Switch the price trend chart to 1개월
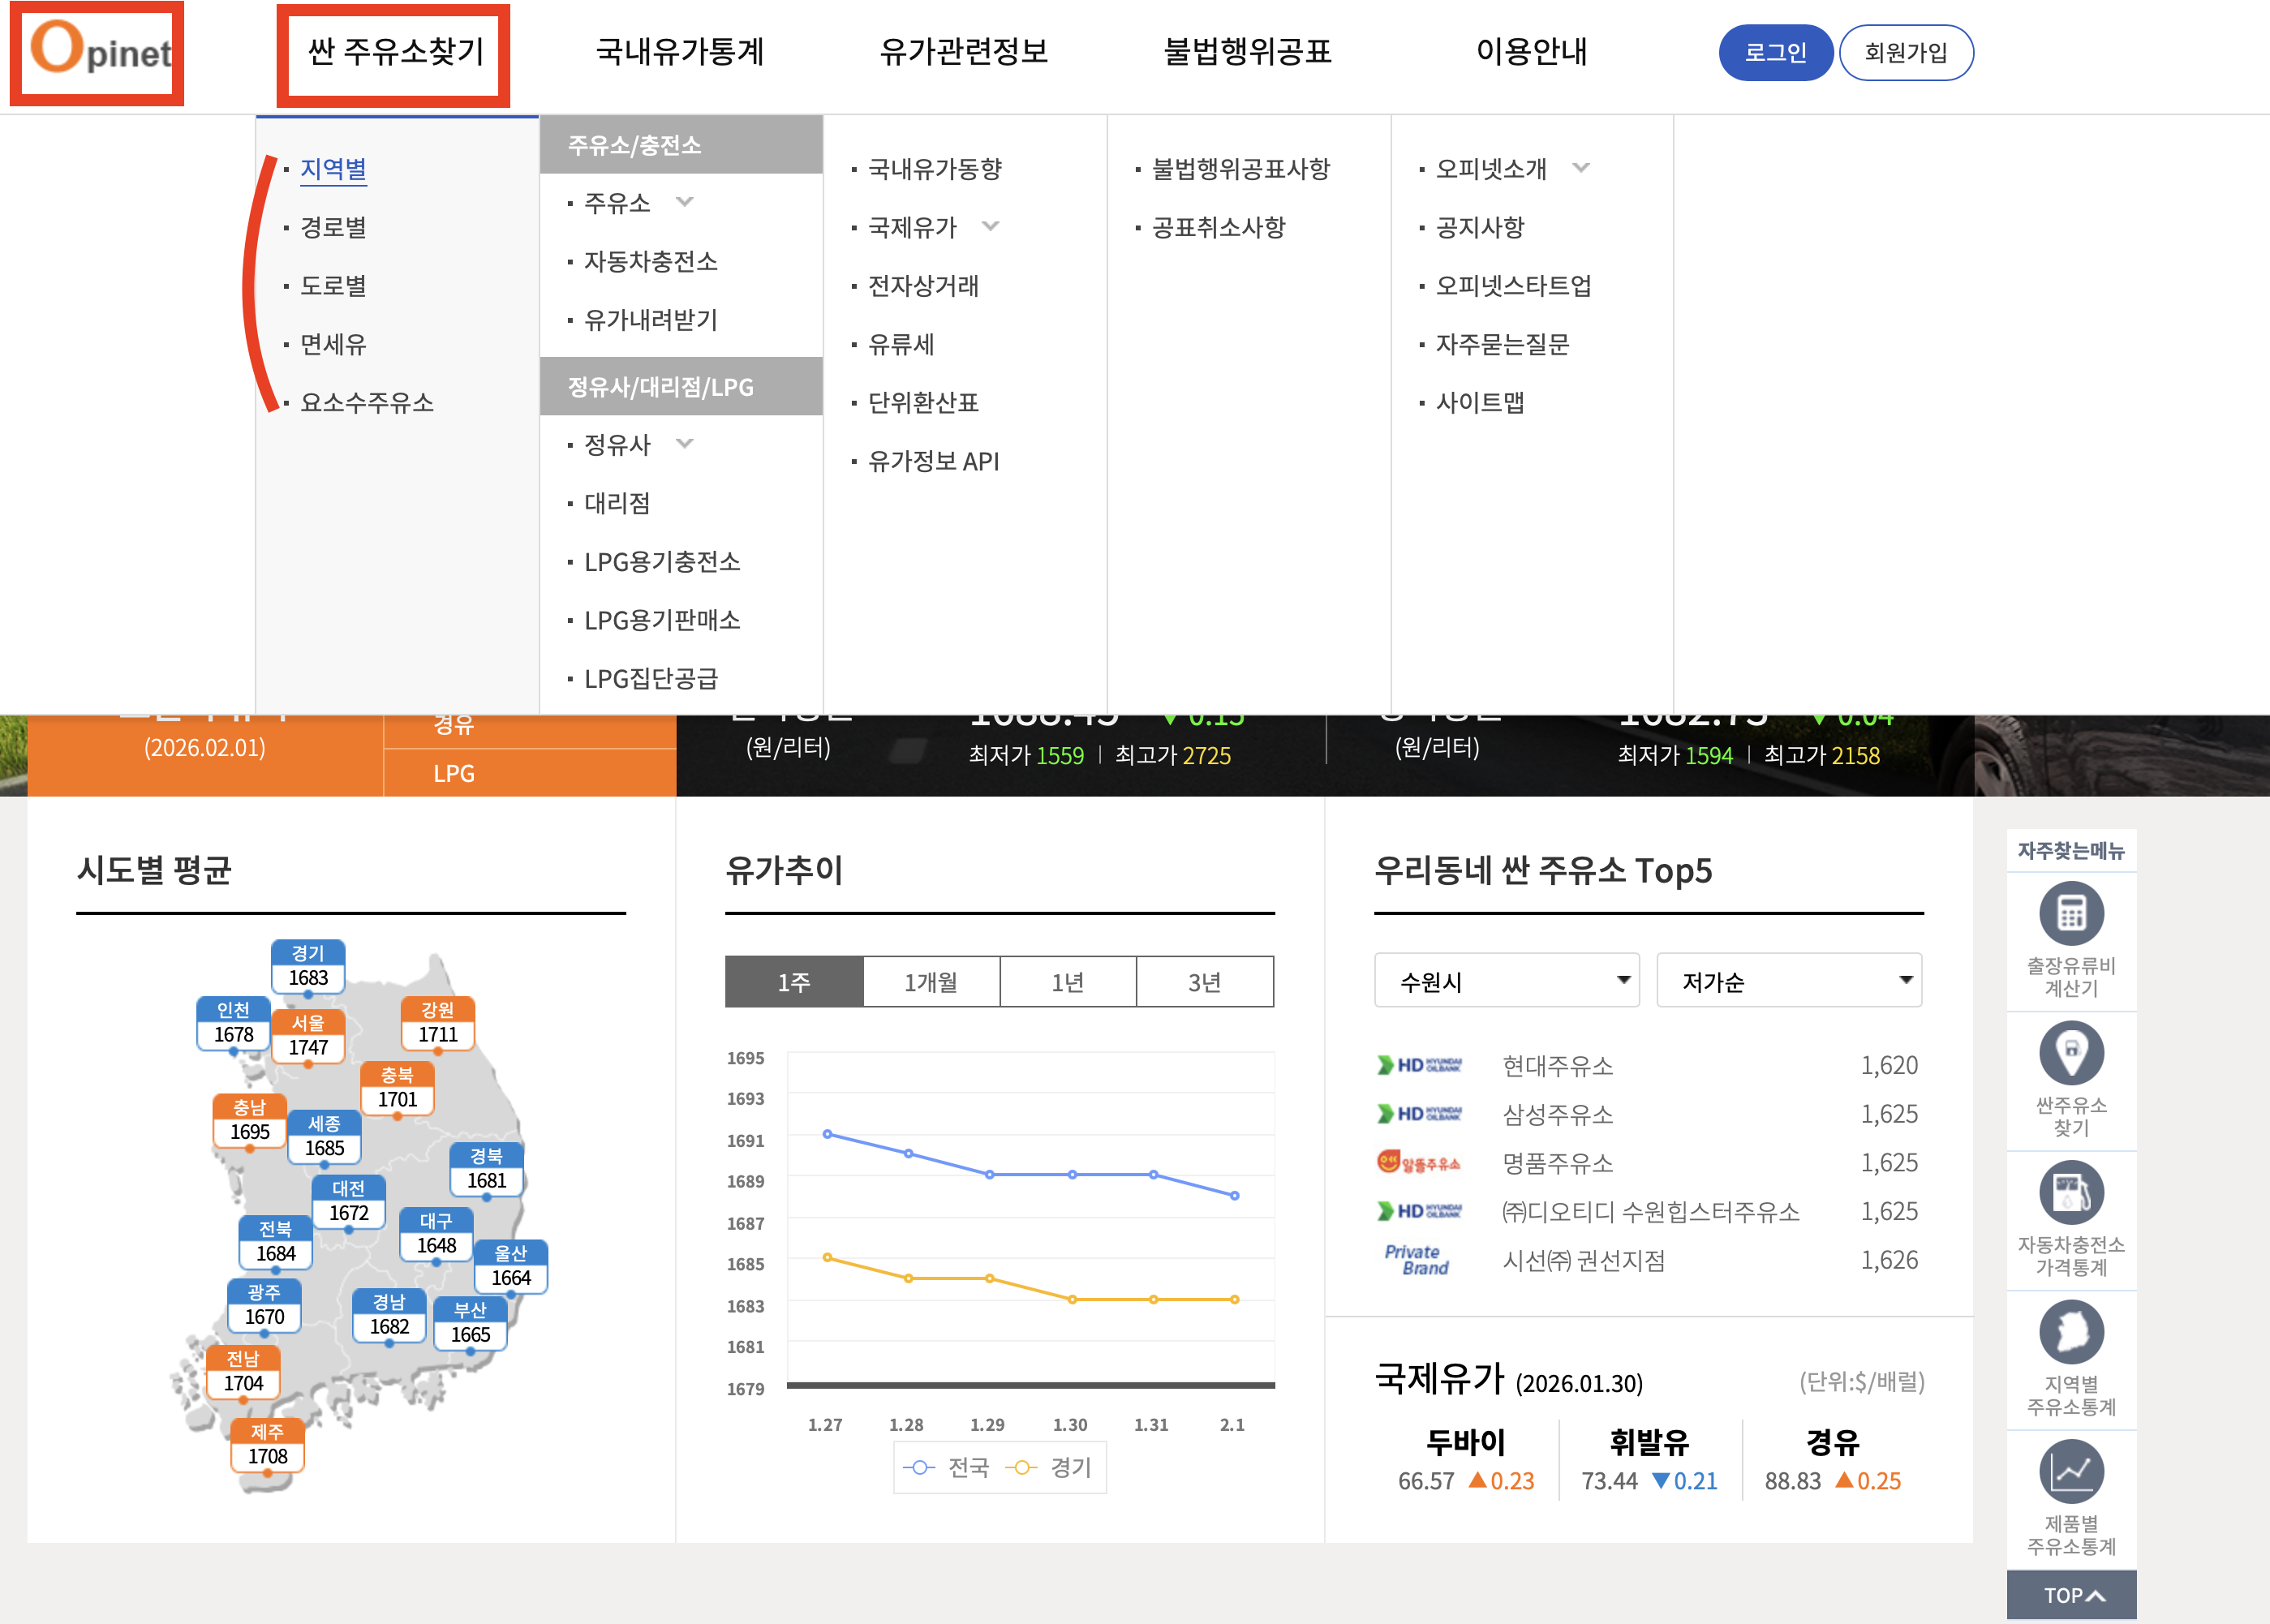This screenshot has width=2270, height=1624. coord(931,982)
